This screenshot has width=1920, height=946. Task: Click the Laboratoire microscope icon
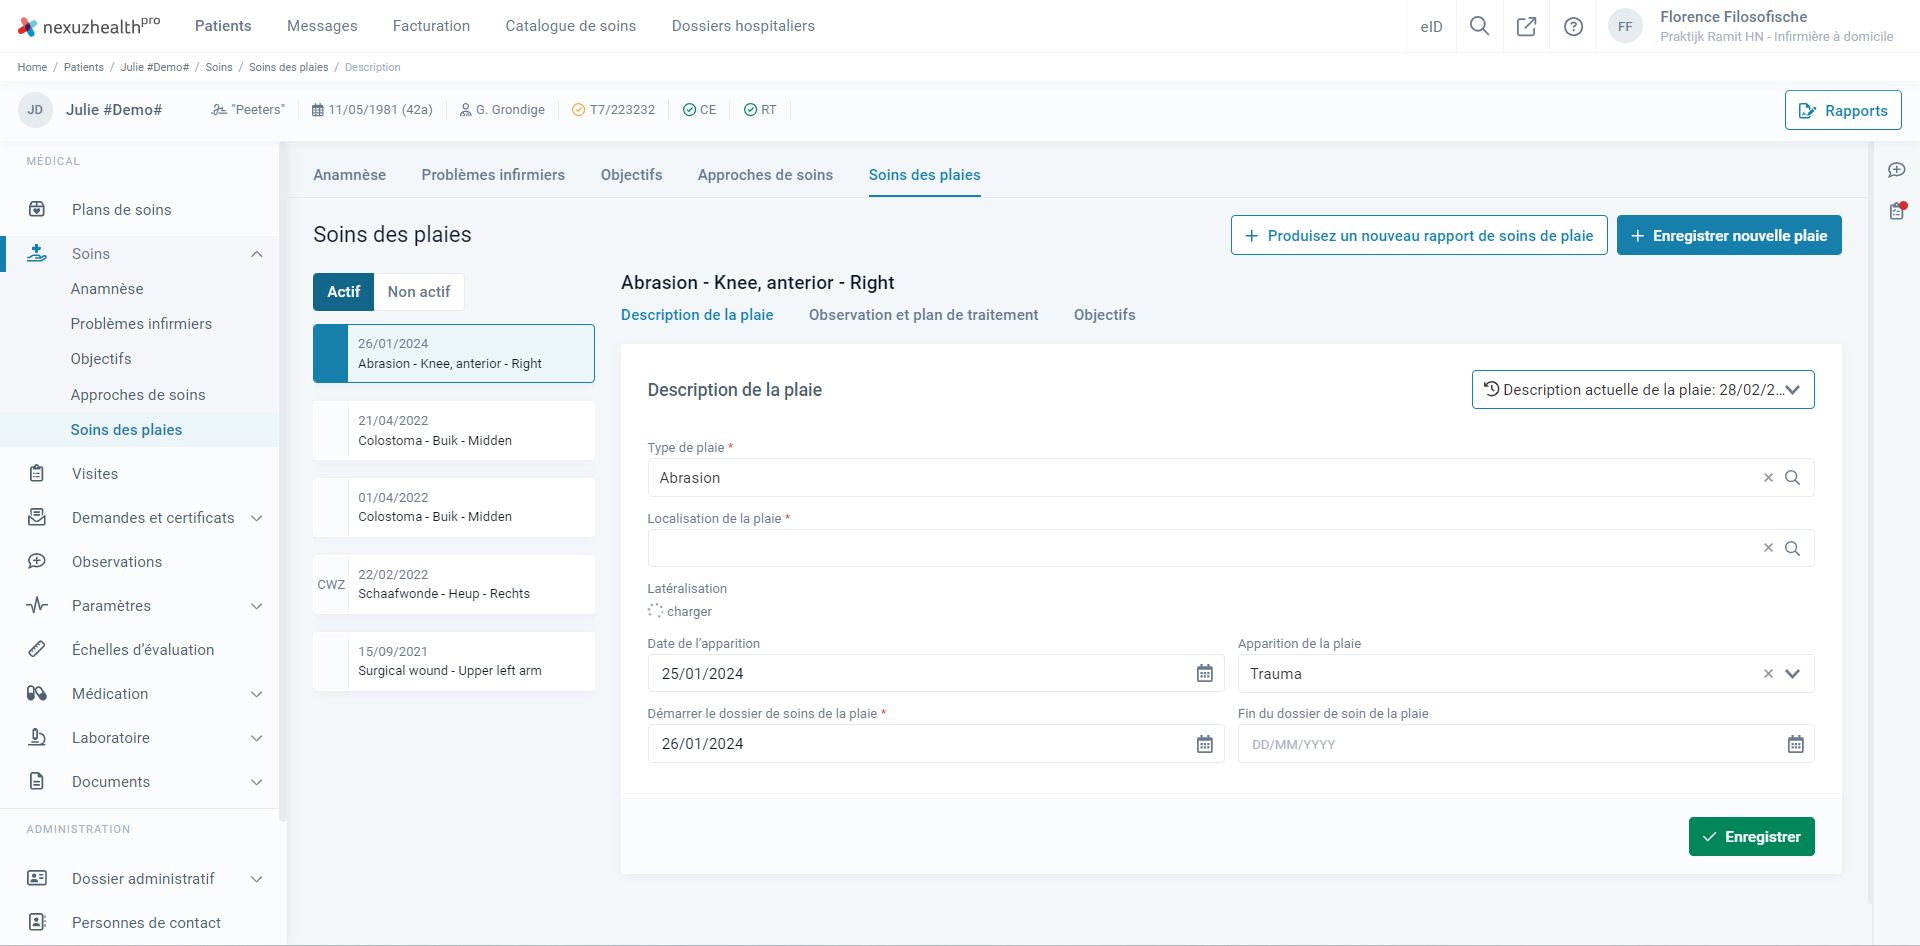pyautogui.click(x=37, y=737)
